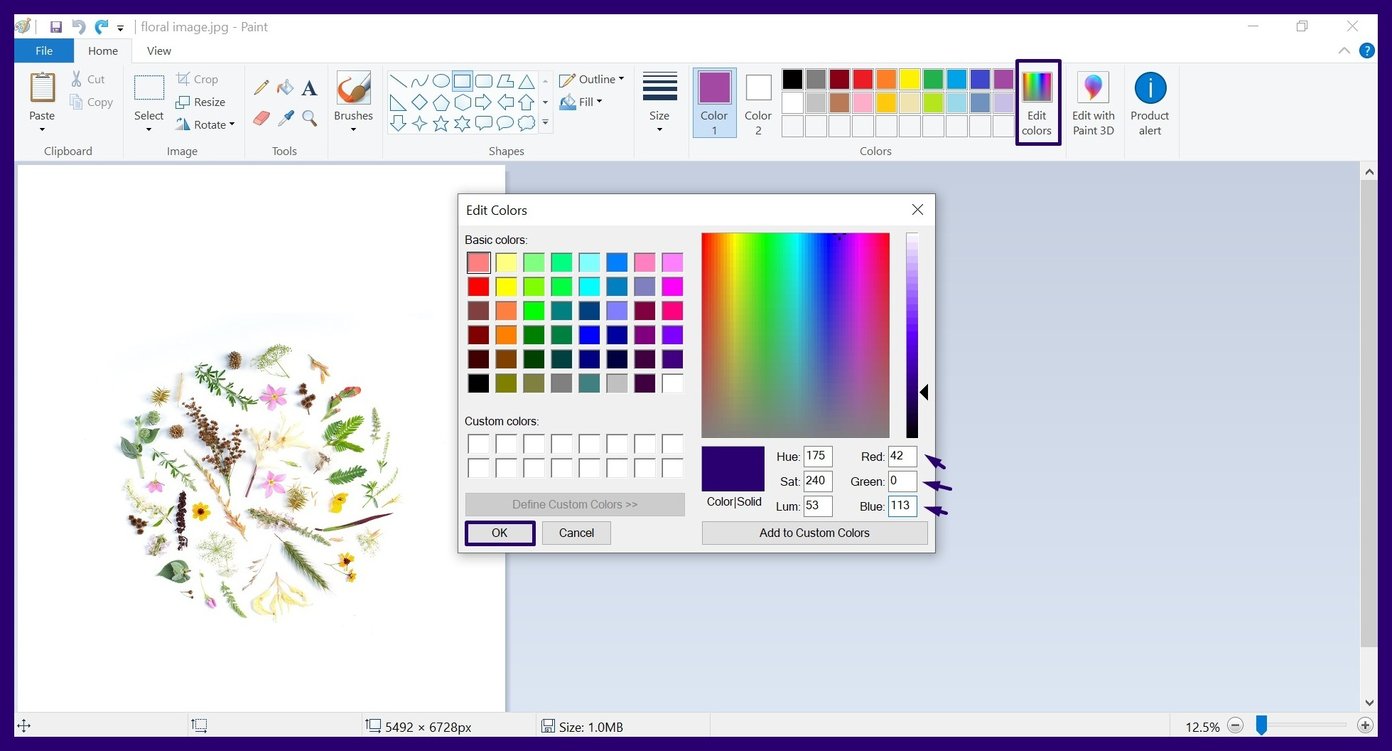The width and height of the screenshot is (1392, 751).
Task: Select the Fill with color tool
Action: coord(285,87)
